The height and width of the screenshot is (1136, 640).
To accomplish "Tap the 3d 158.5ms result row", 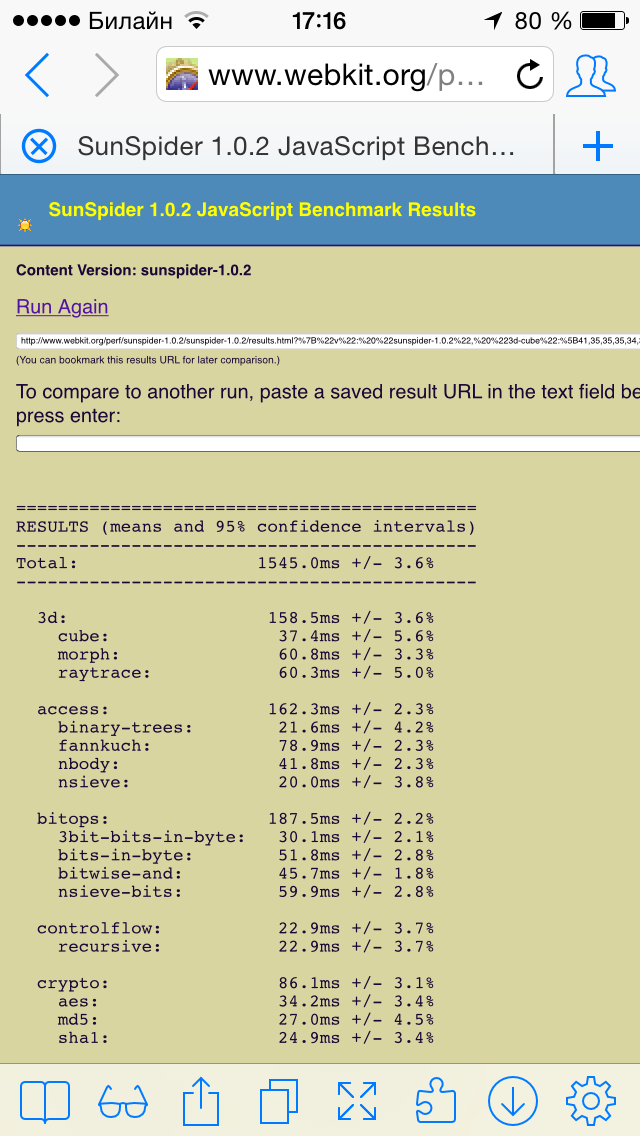I will (236, 618).
